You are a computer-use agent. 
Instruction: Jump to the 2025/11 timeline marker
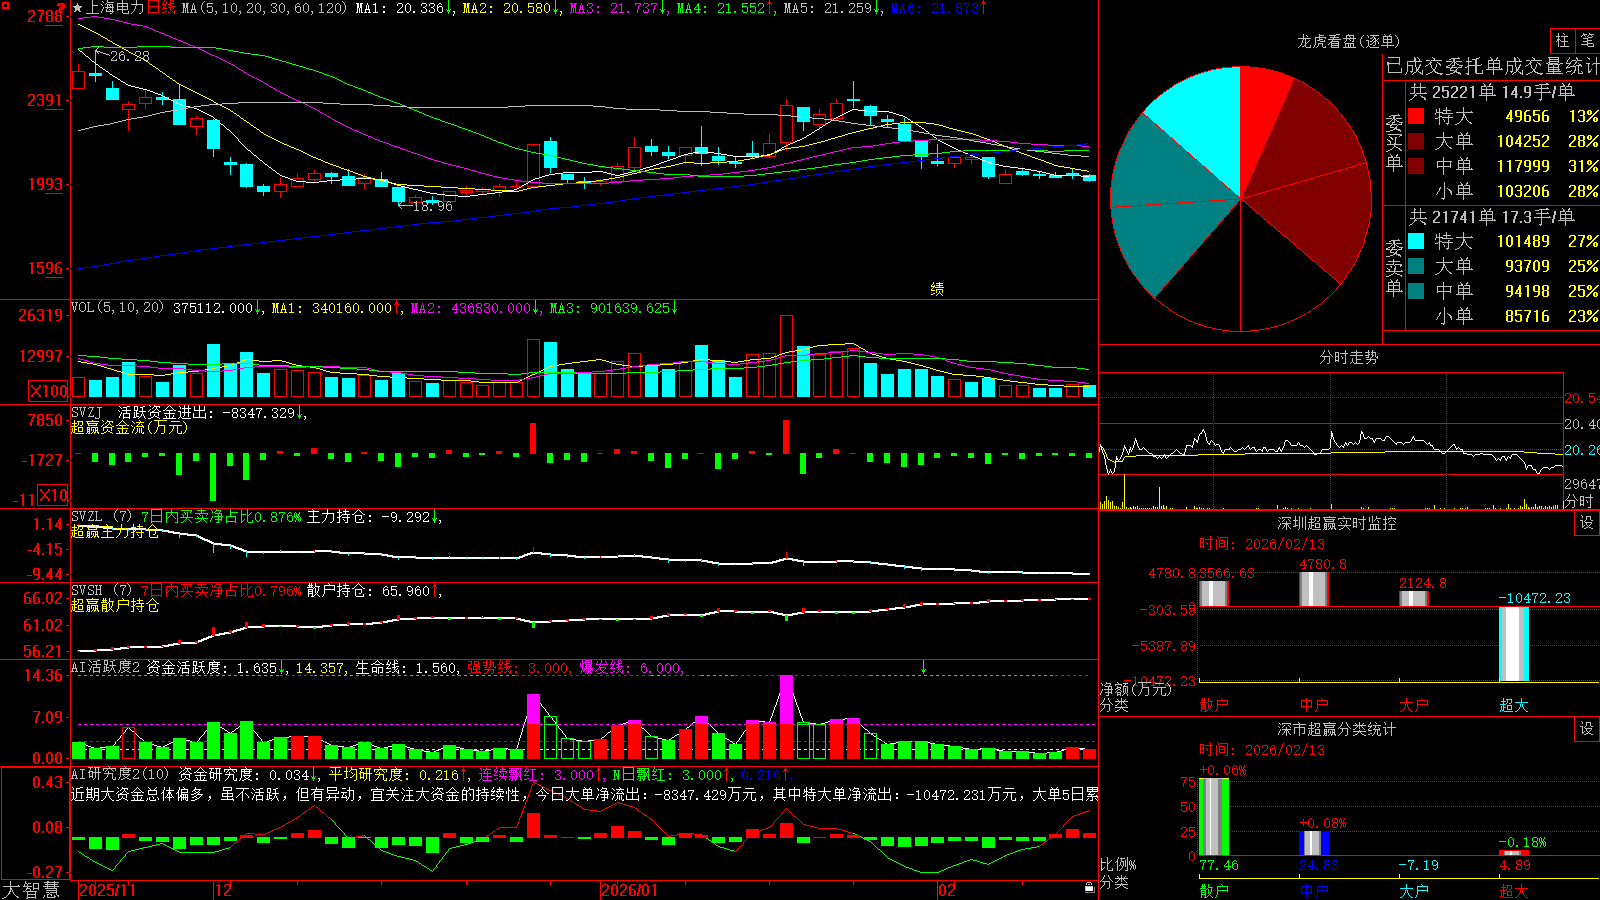pos(107,890)
